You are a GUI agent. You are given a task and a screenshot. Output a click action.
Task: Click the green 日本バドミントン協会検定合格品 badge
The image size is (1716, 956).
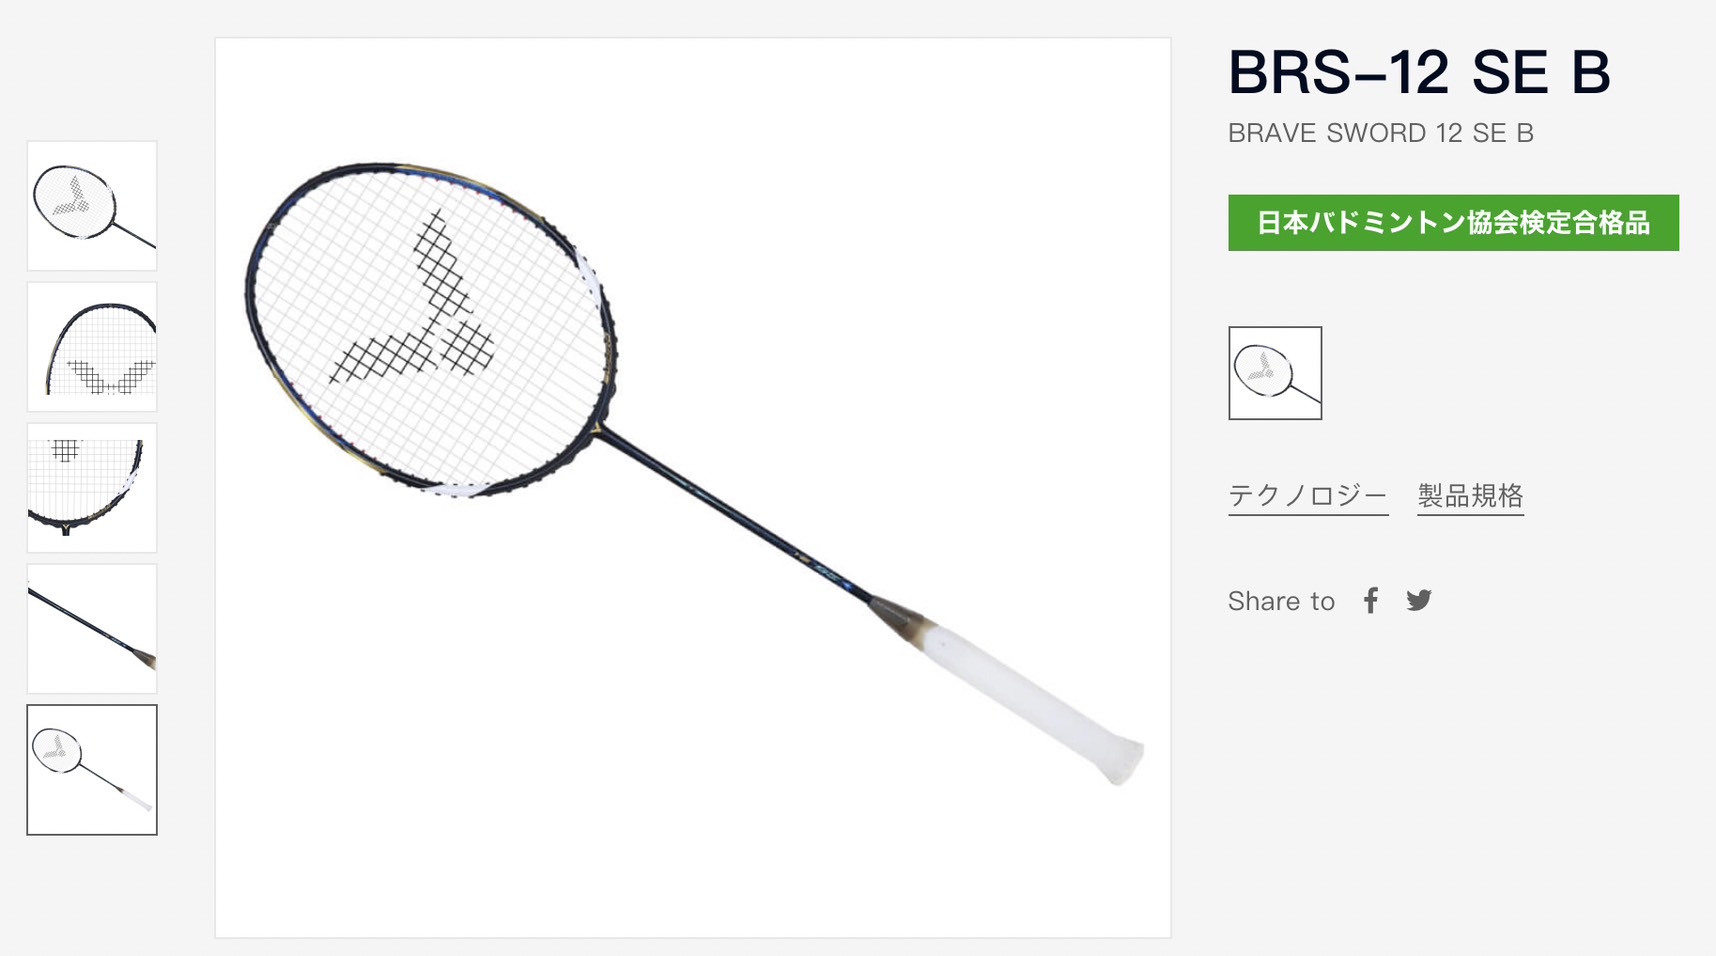pyautogui.click(x=1453, y=223)
